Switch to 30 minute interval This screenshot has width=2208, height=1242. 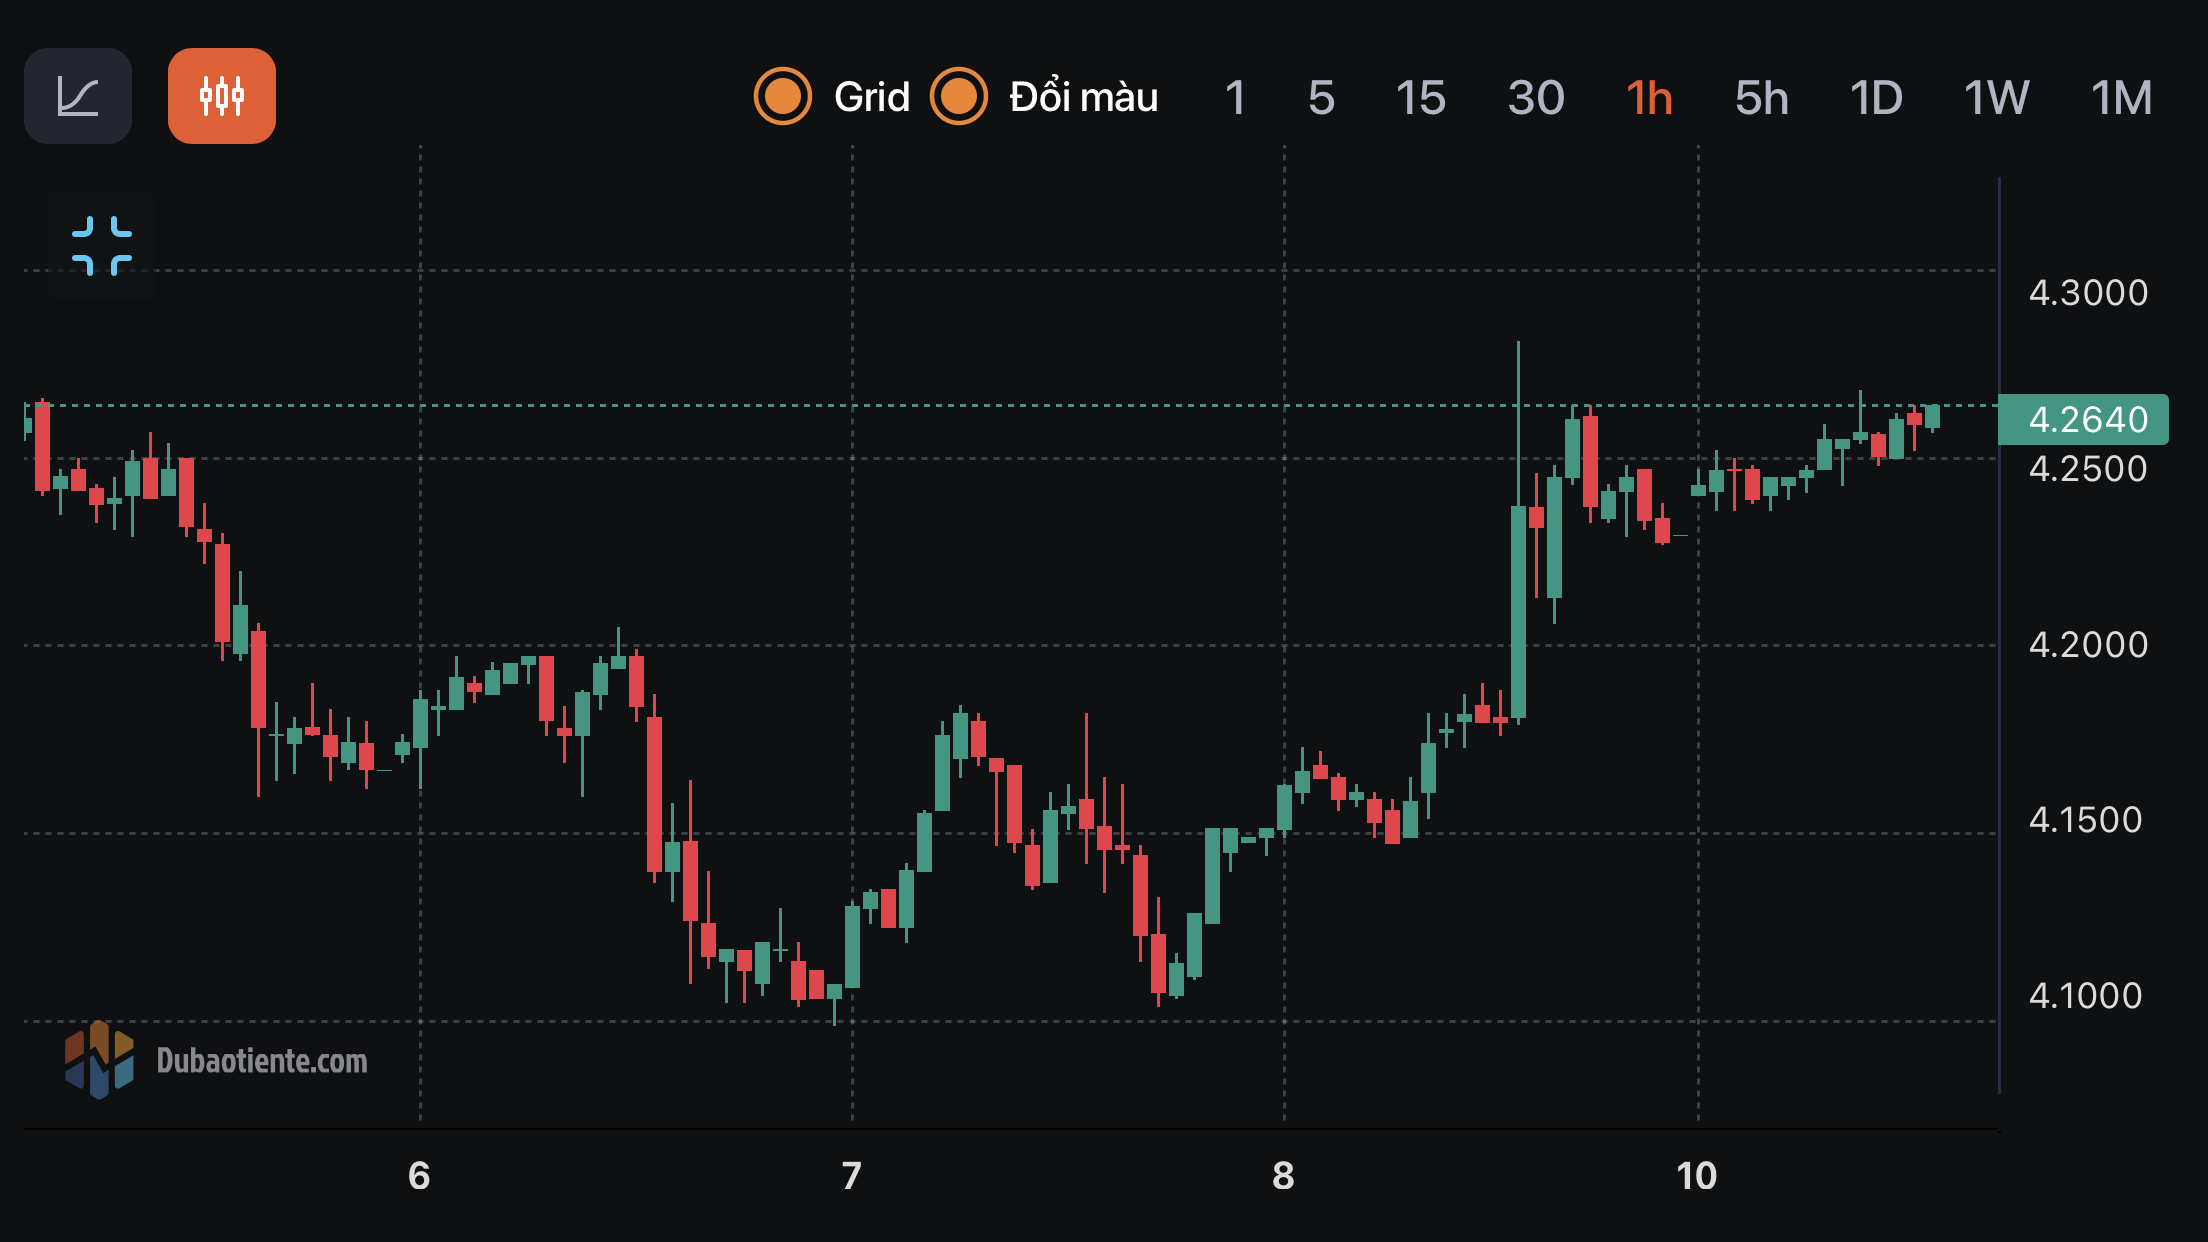(x=1536, y=98)
